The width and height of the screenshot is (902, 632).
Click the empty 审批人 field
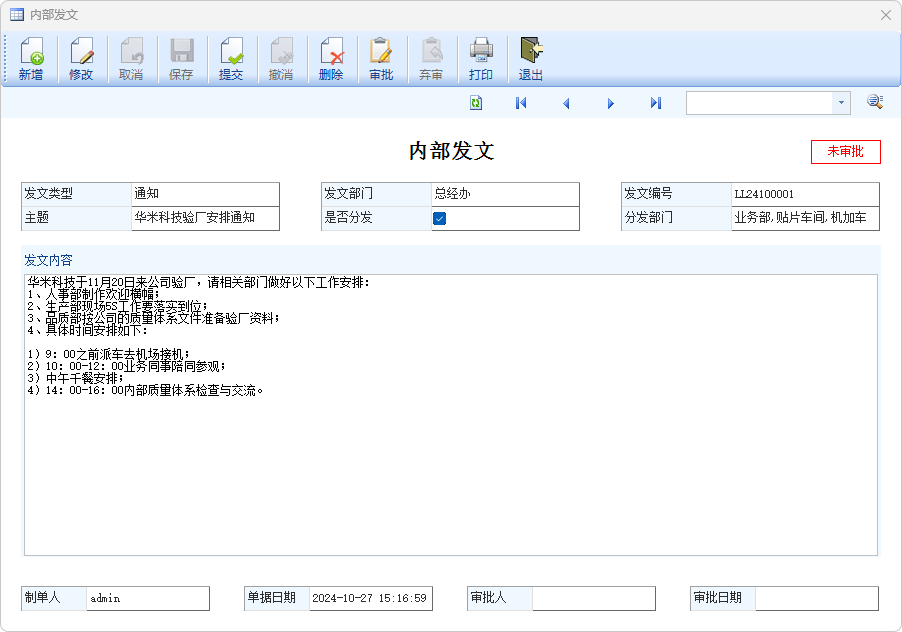594,599
